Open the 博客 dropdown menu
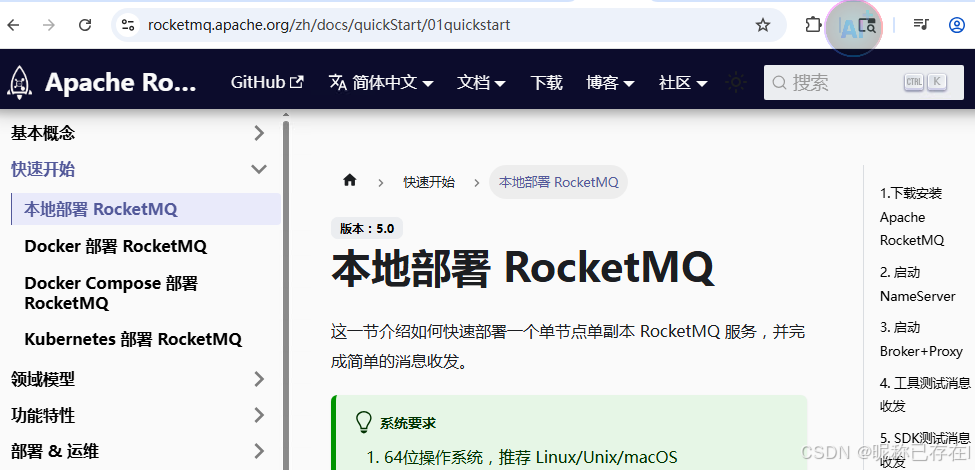 point(609,82)
